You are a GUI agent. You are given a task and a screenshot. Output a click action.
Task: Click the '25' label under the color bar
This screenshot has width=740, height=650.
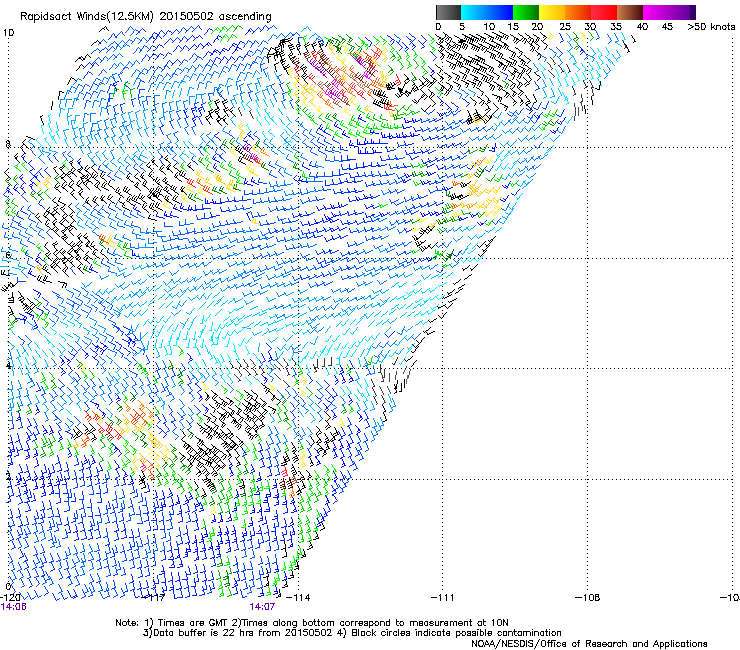565,26
